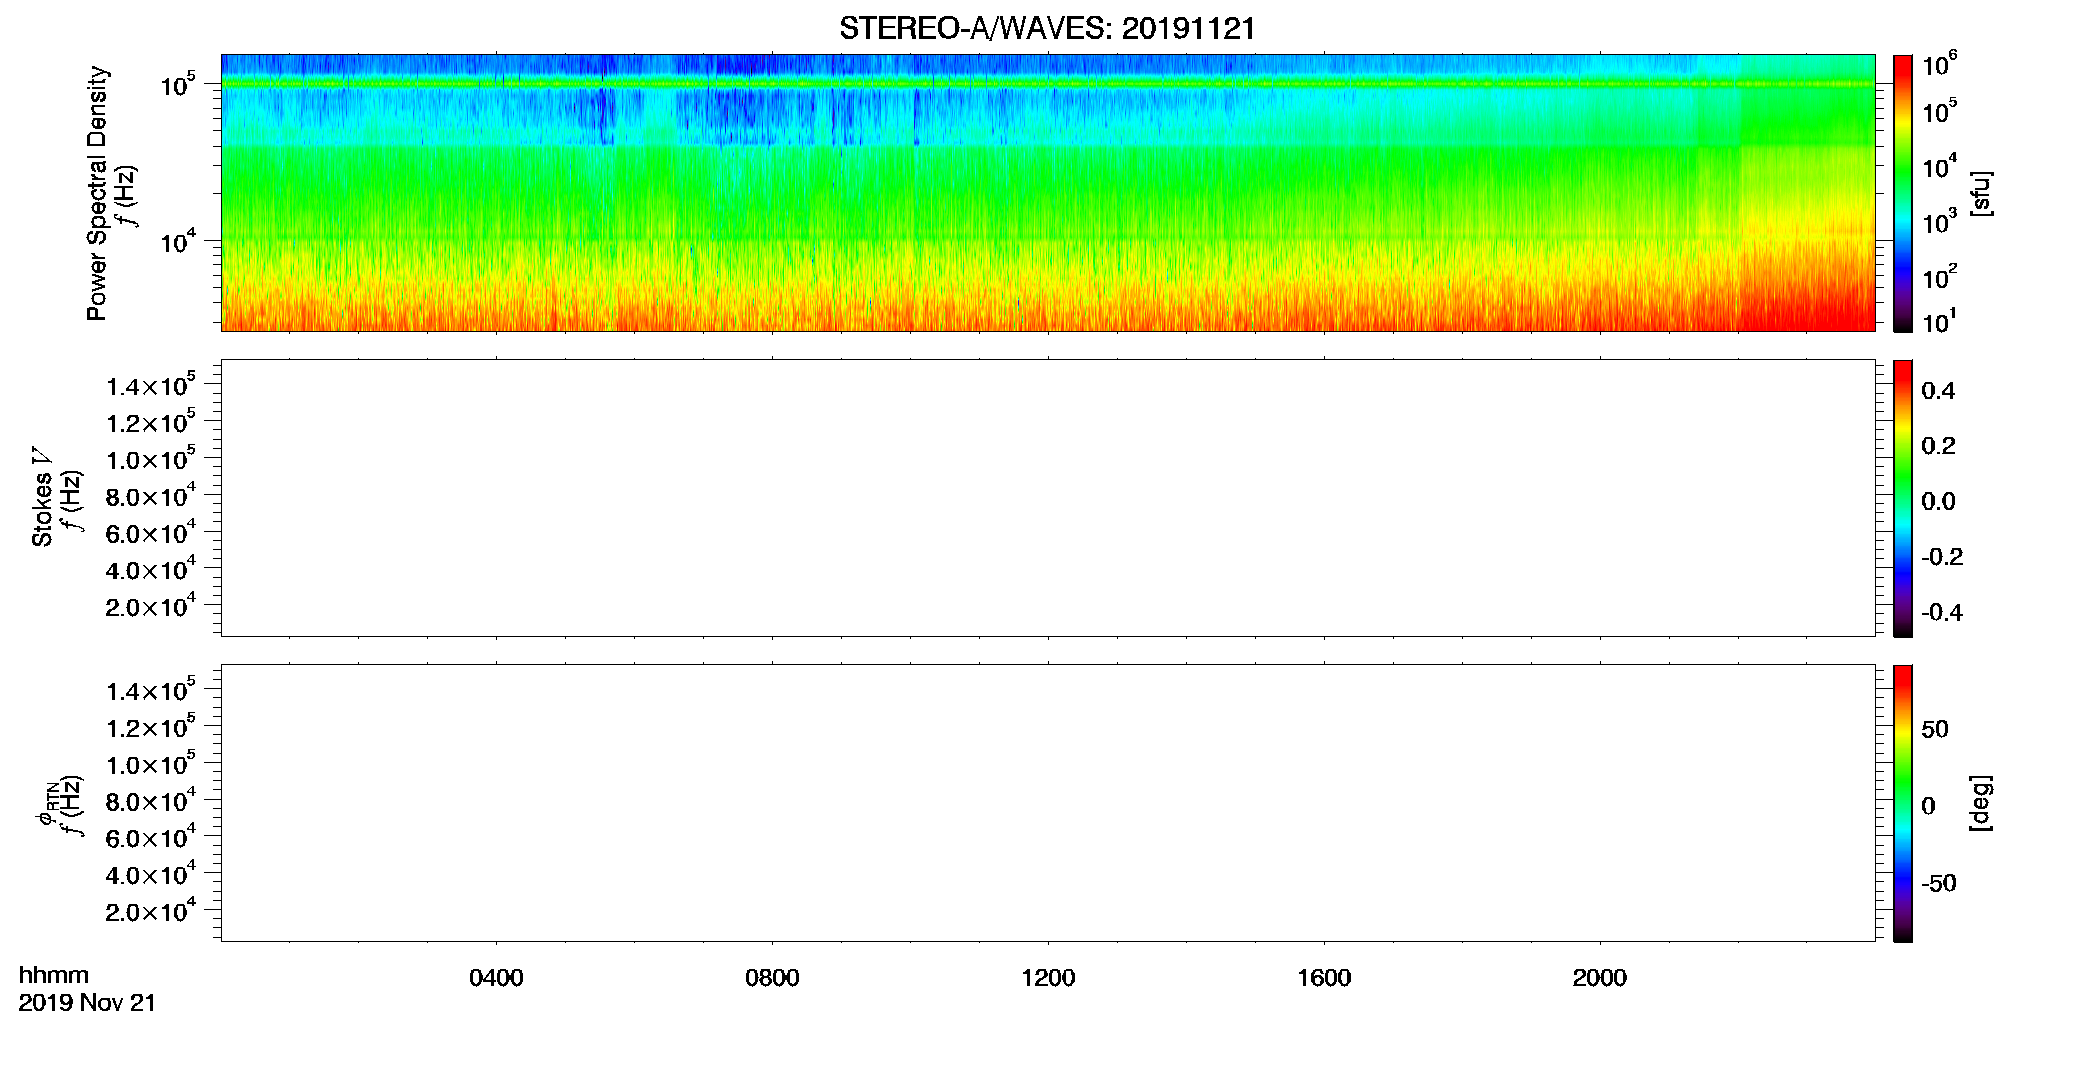
Task: Click the 2019 Nov 21 date label
Action: pos(87,1003)
